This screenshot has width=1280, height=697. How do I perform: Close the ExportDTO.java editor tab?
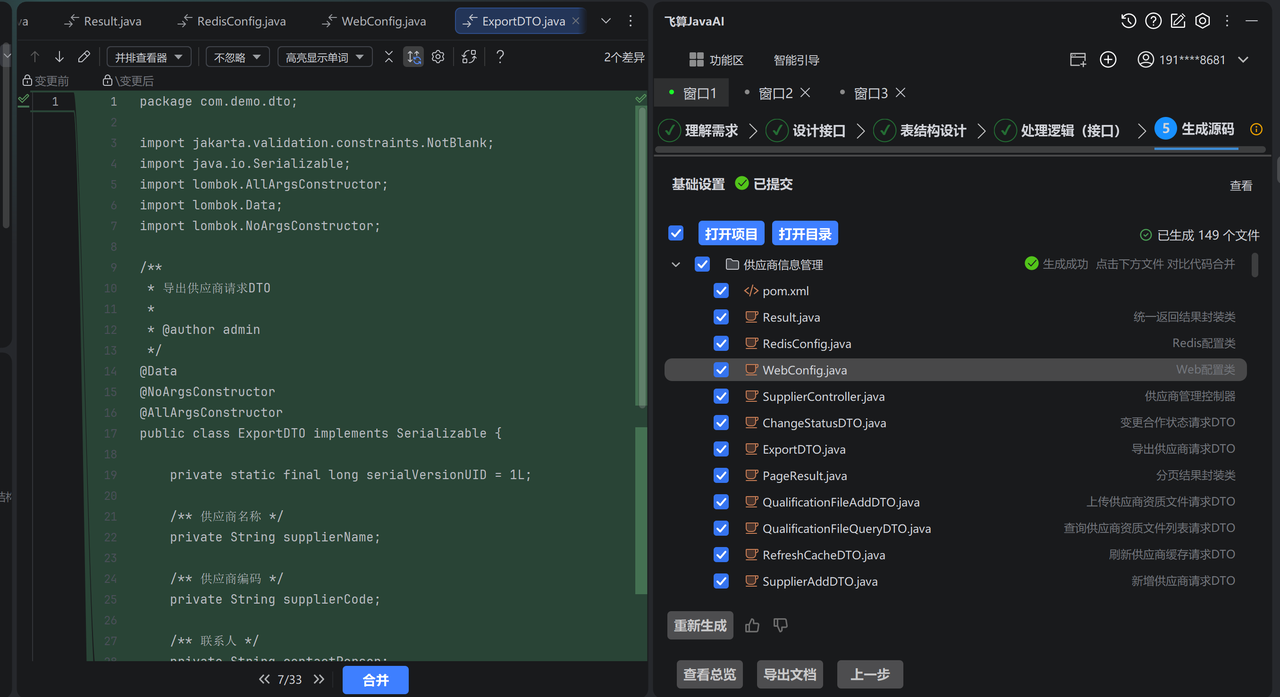[x=576, y=21]
